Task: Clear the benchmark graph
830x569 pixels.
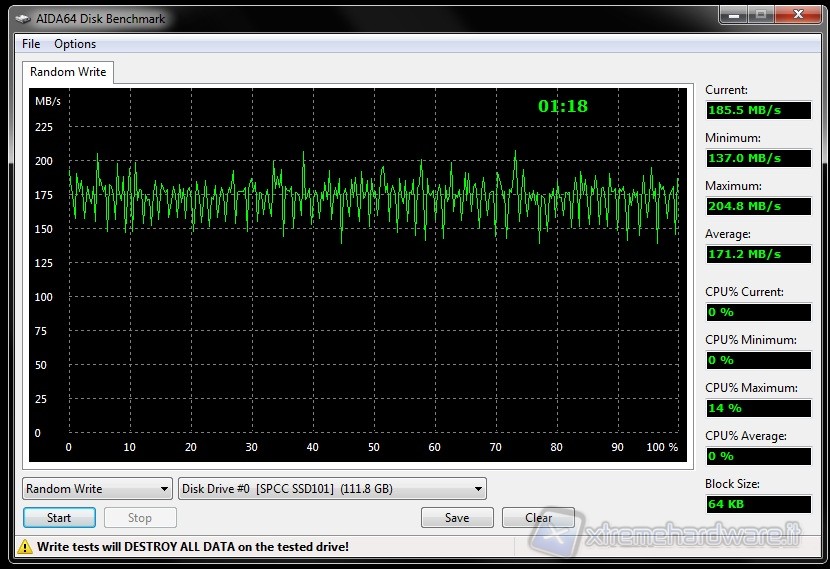Action: [538, 518]
